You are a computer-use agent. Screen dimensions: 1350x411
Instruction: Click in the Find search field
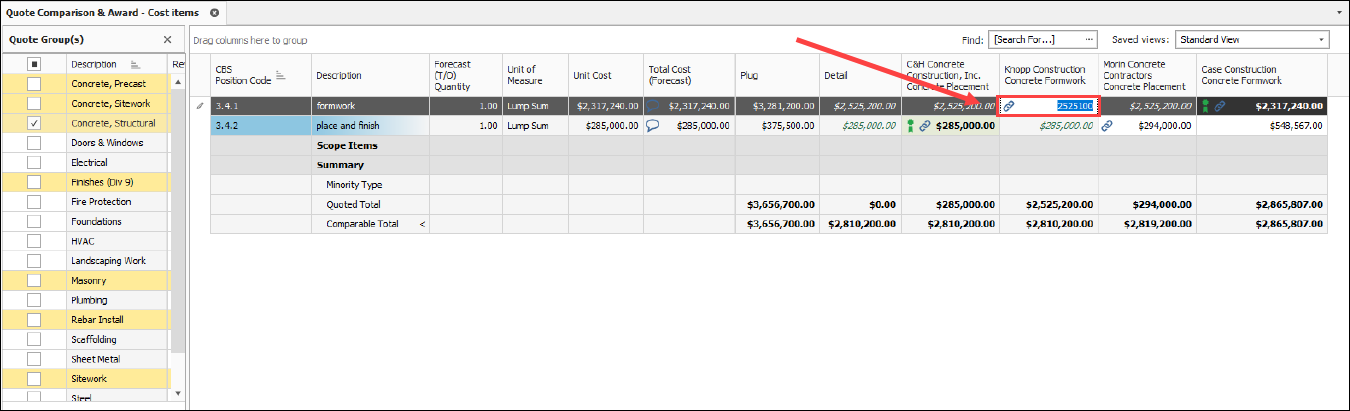tap(1035, 40)
